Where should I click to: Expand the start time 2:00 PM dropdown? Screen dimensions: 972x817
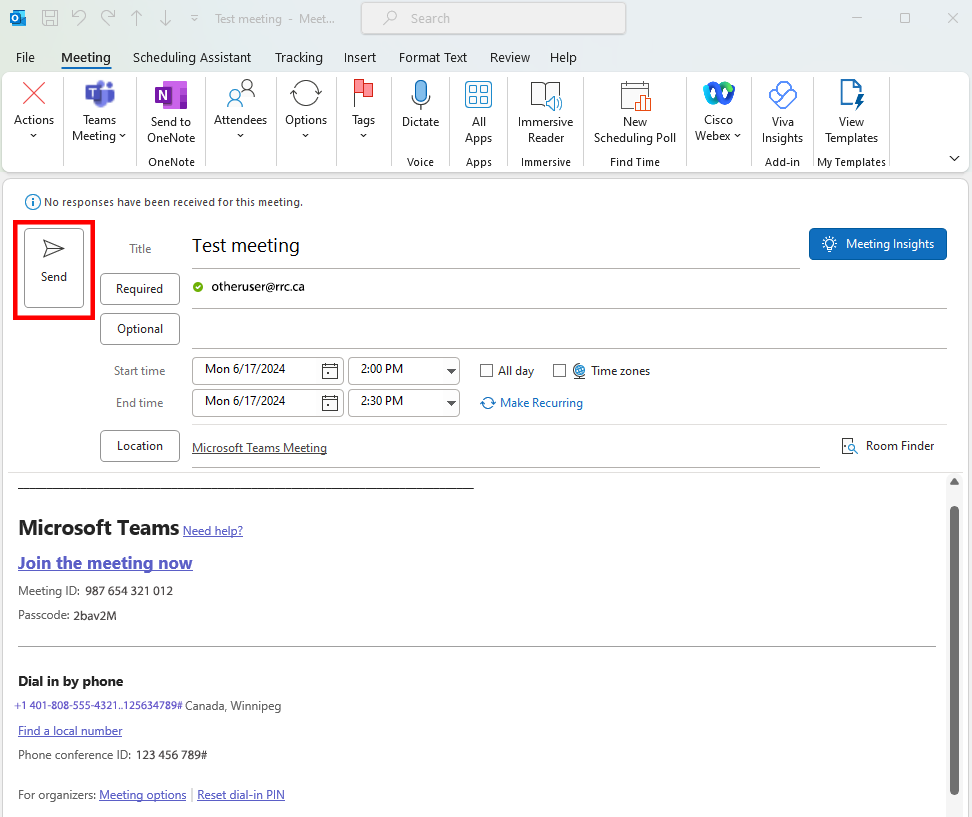pos(450,371)
